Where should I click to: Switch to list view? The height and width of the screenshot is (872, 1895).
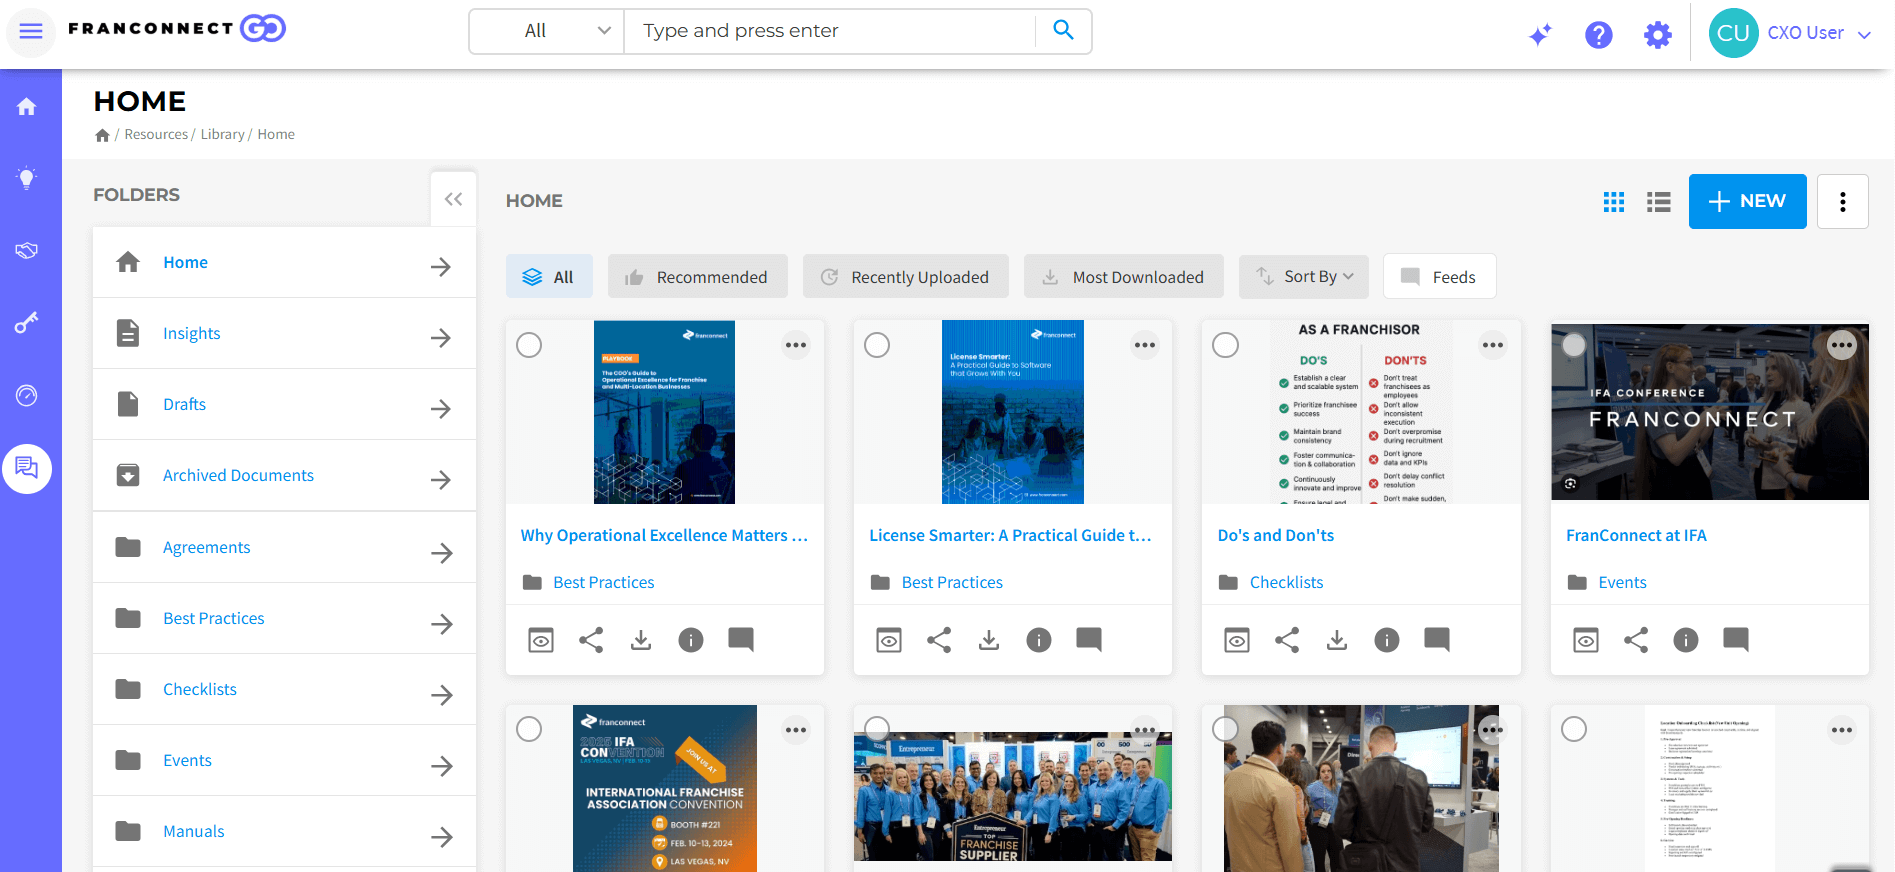point(1658,202)
